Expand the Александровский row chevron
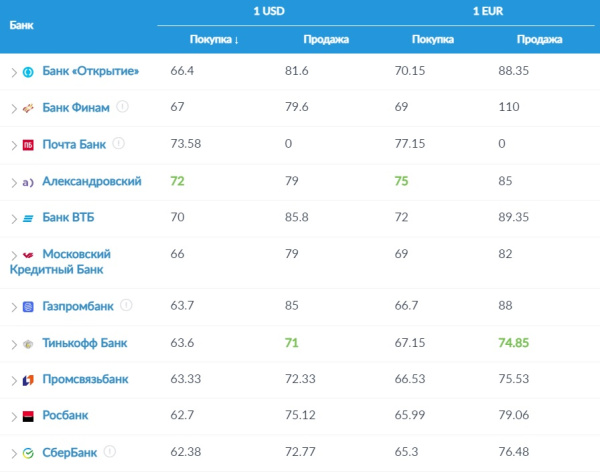600x472 pixels. (x=14, y=183)
